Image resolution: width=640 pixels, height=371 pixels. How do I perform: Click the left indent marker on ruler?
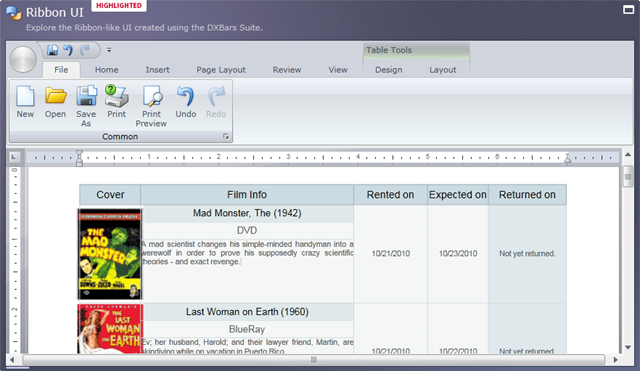coord(79,158)
